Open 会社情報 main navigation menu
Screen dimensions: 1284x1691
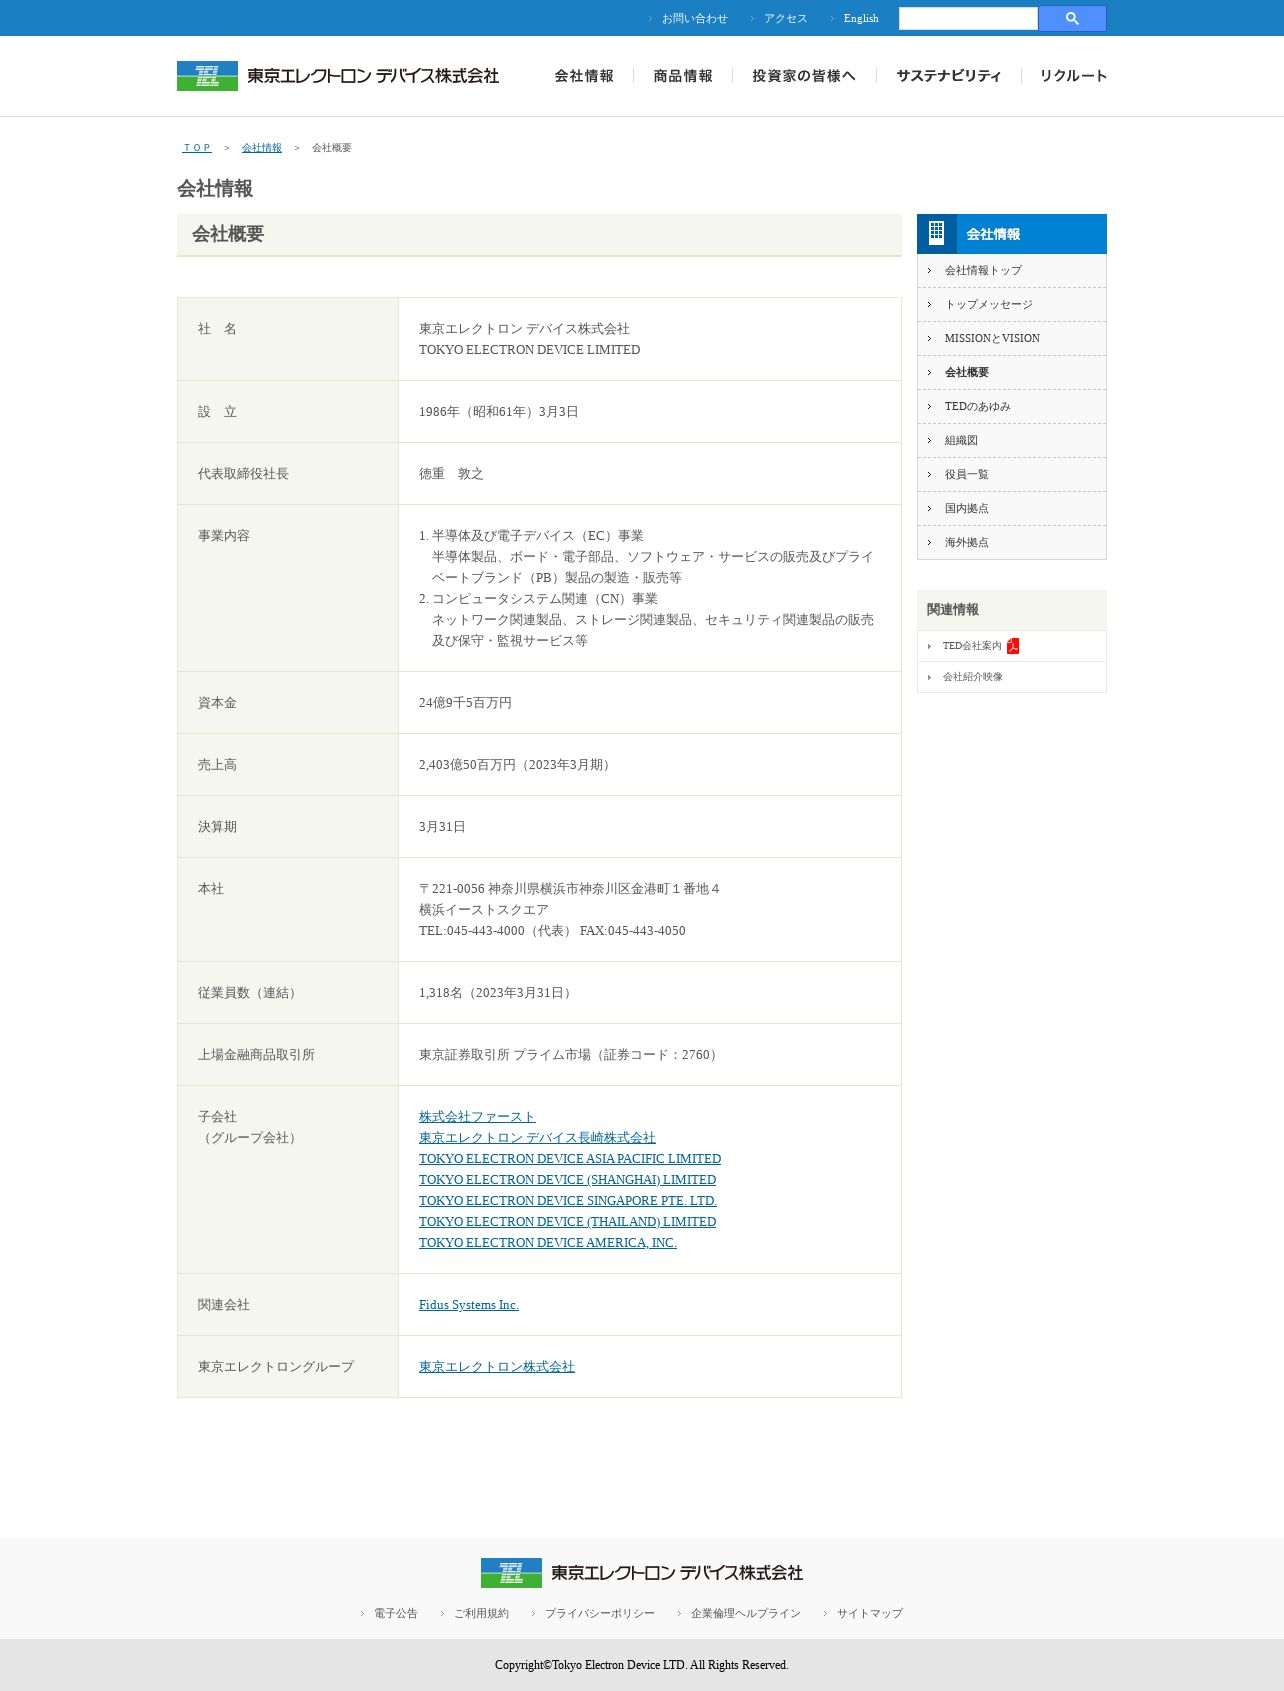point(584,76)
